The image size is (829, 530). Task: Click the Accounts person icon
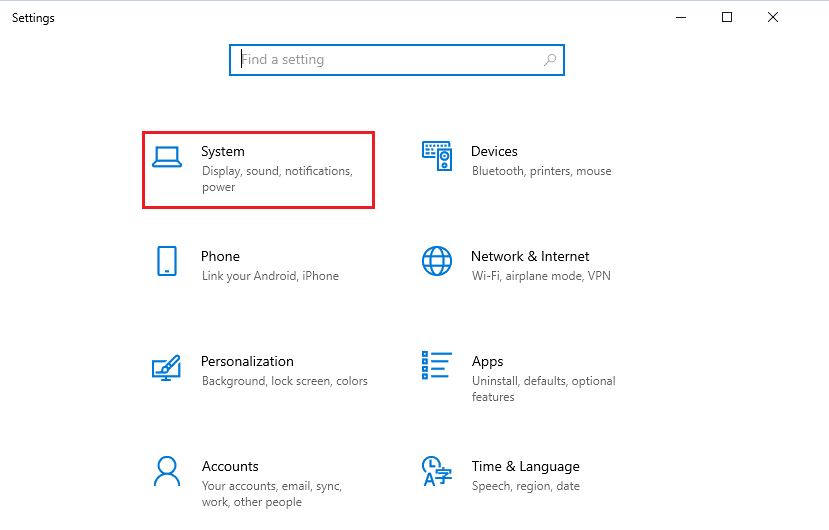pos(167,471)
